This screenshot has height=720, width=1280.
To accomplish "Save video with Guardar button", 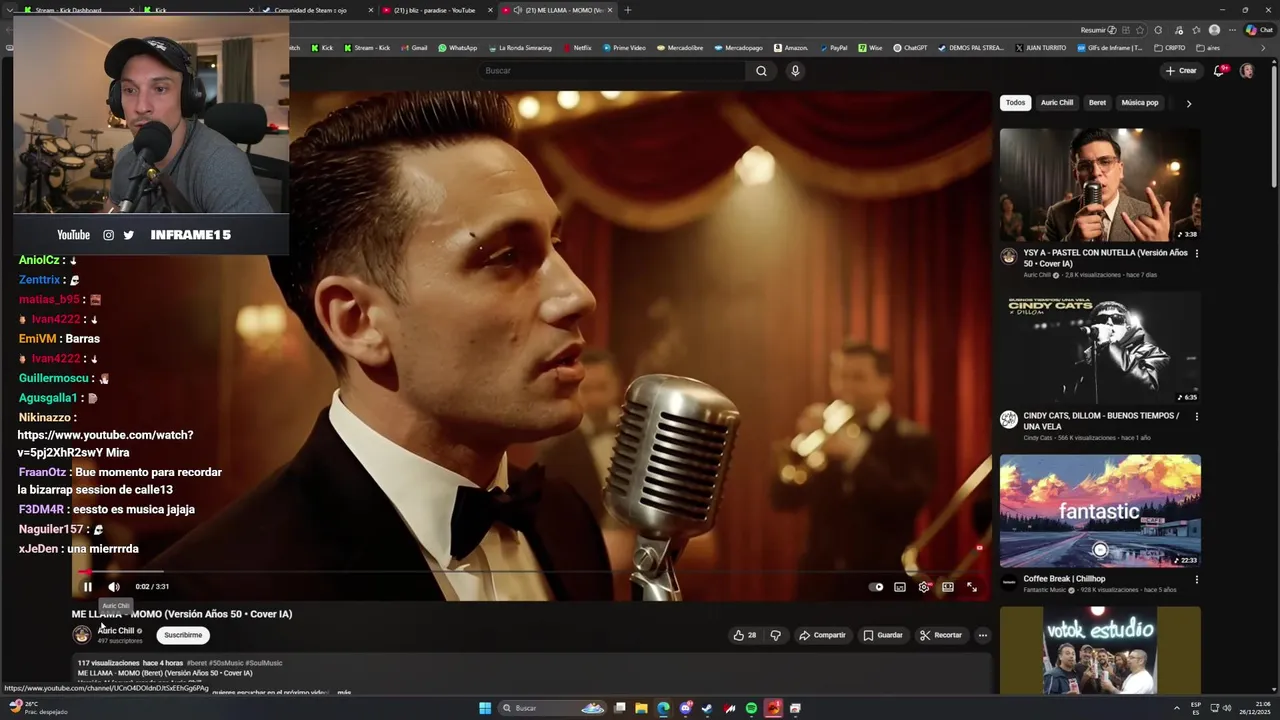I will pyautogui.click(x=883, y=635).
